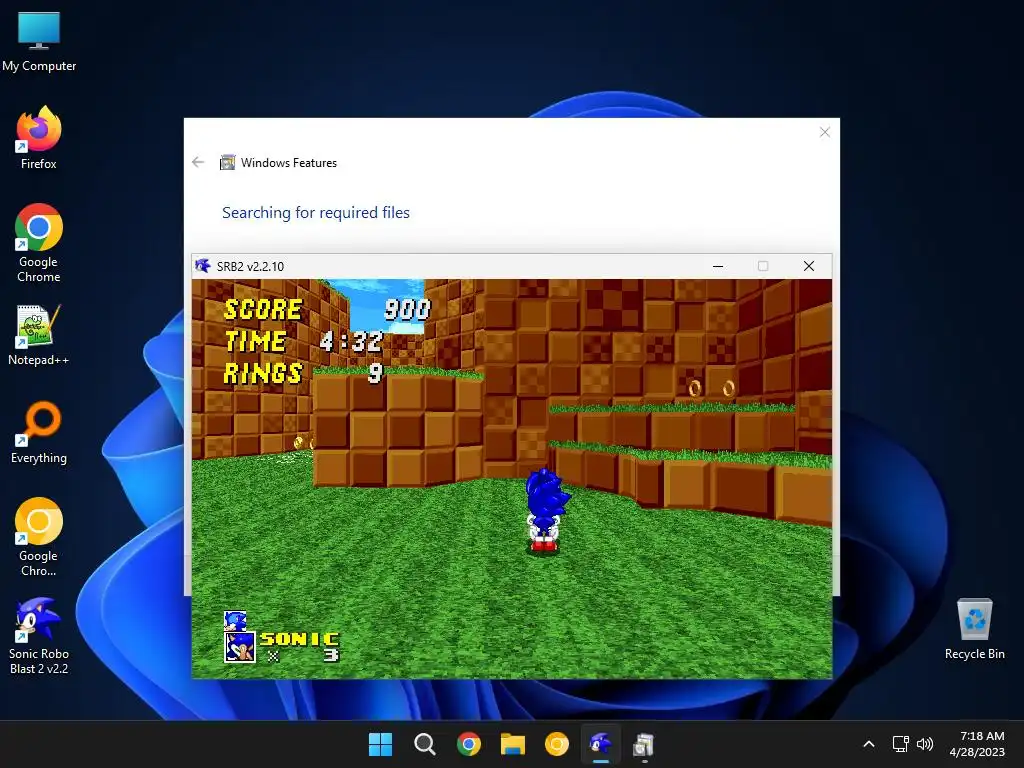Launch Everything search desktop shortcut
The height and width of the screenshot is (768, 1024).
[x=39, y=432]
